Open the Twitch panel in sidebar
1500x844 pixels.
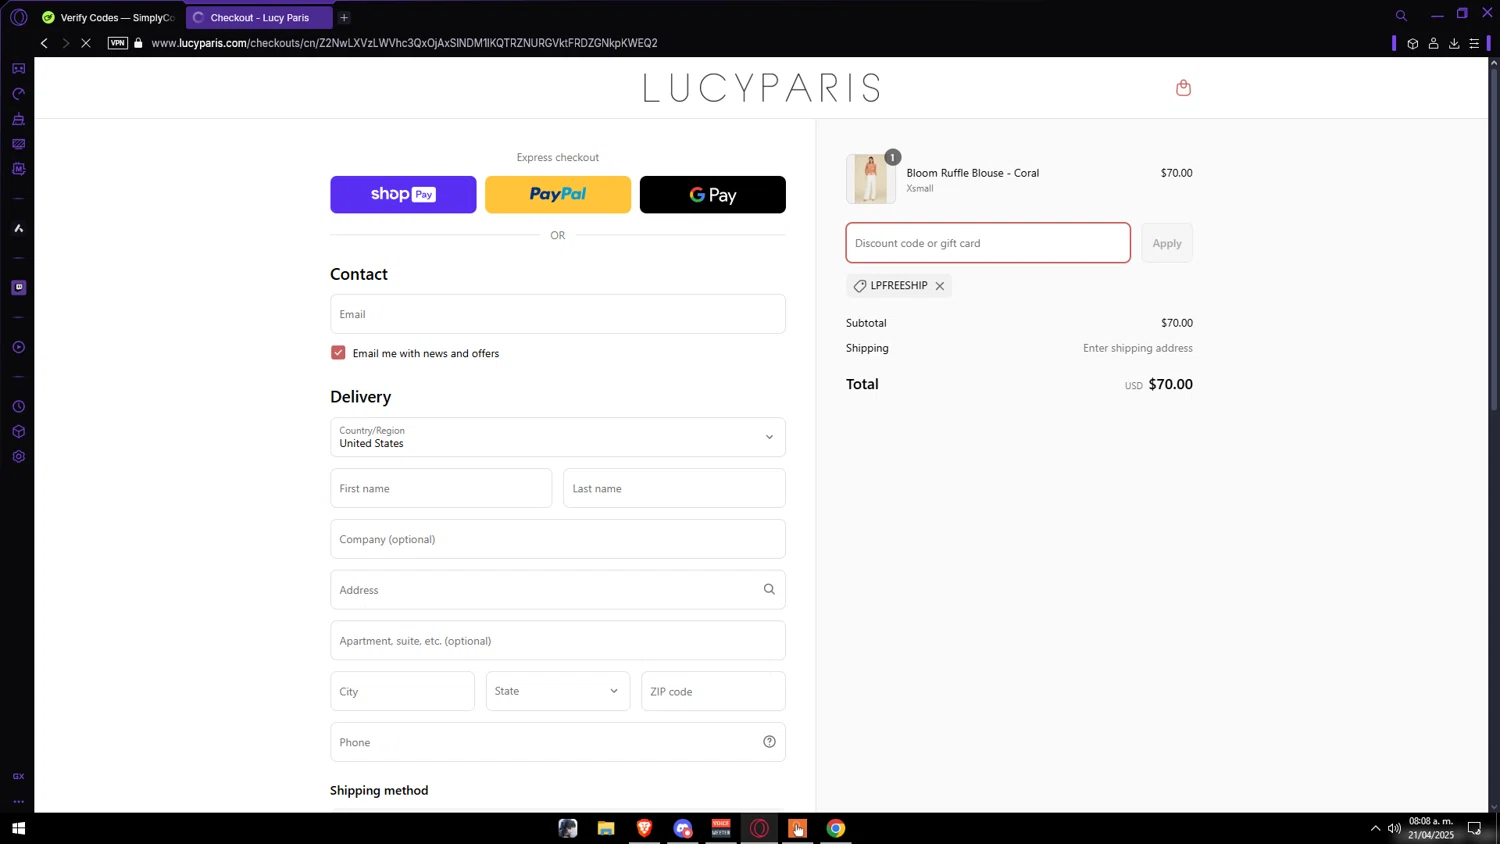(x=18, y=288)
